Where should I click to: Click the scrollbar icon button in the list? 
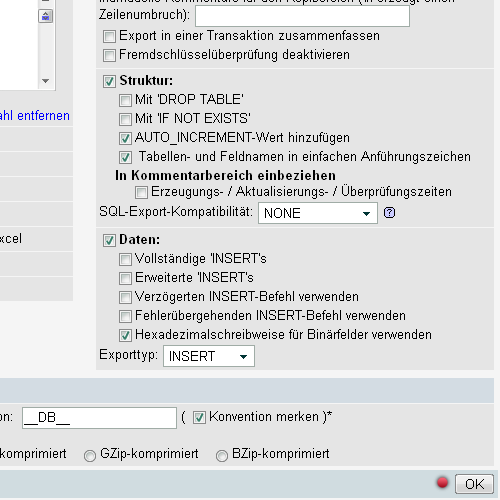point(46,16)
